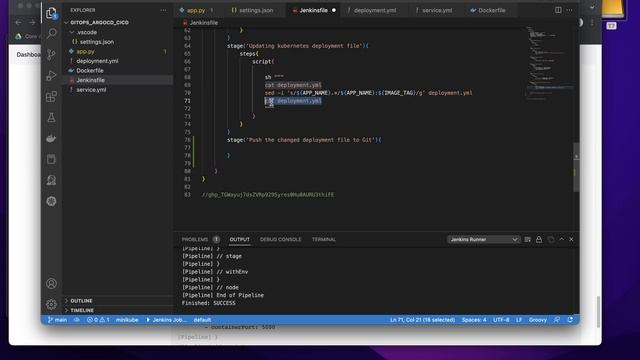Change language mode Groovy
The width and height of the screenshot is (640, 360).
(538, 320)
